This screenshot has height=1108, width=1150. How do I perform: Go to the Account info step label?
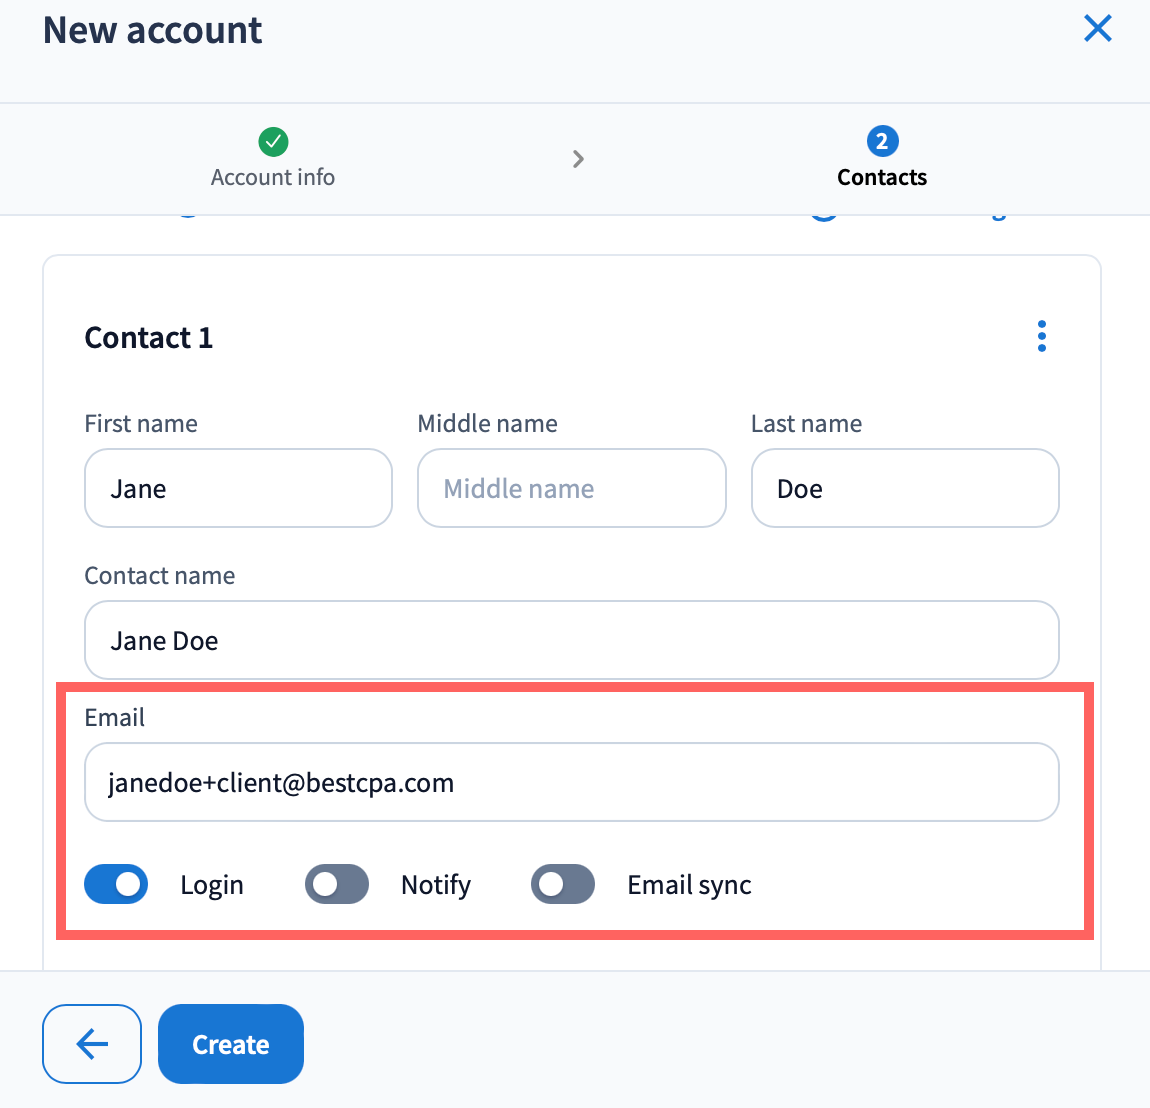(x=273, y=177)
